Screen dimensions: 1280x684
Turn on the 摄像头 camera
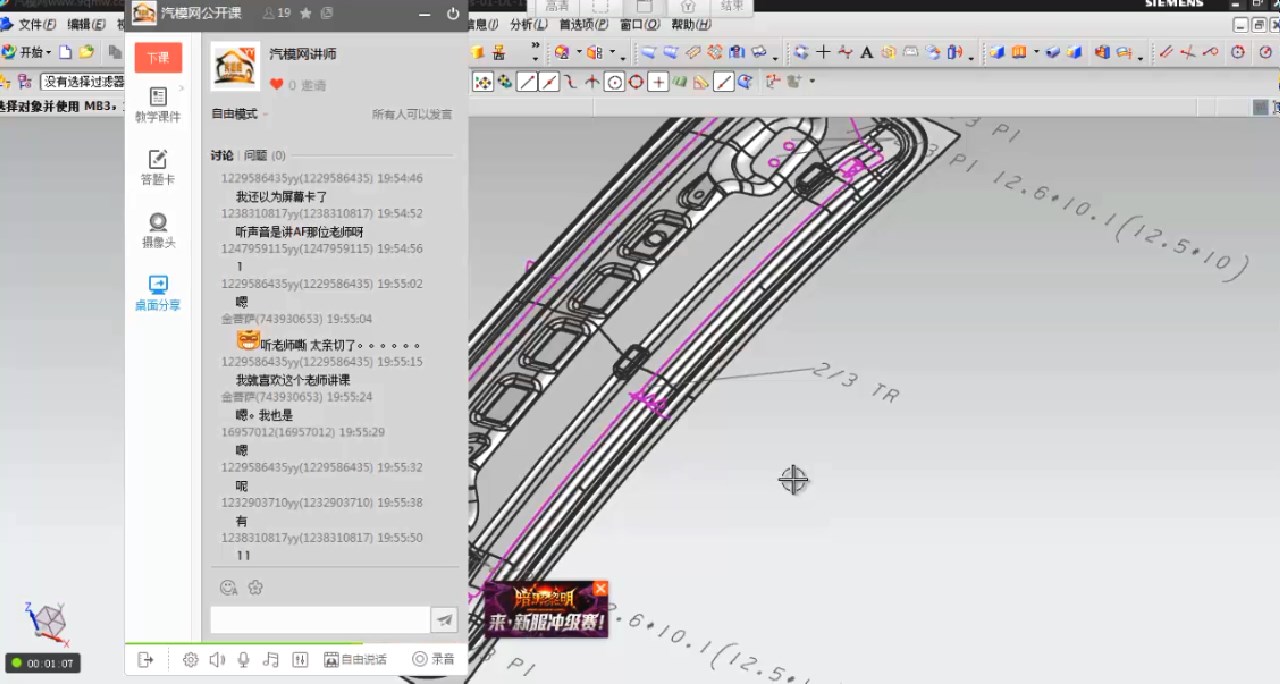pyautogui.click(x=158, y=230)
